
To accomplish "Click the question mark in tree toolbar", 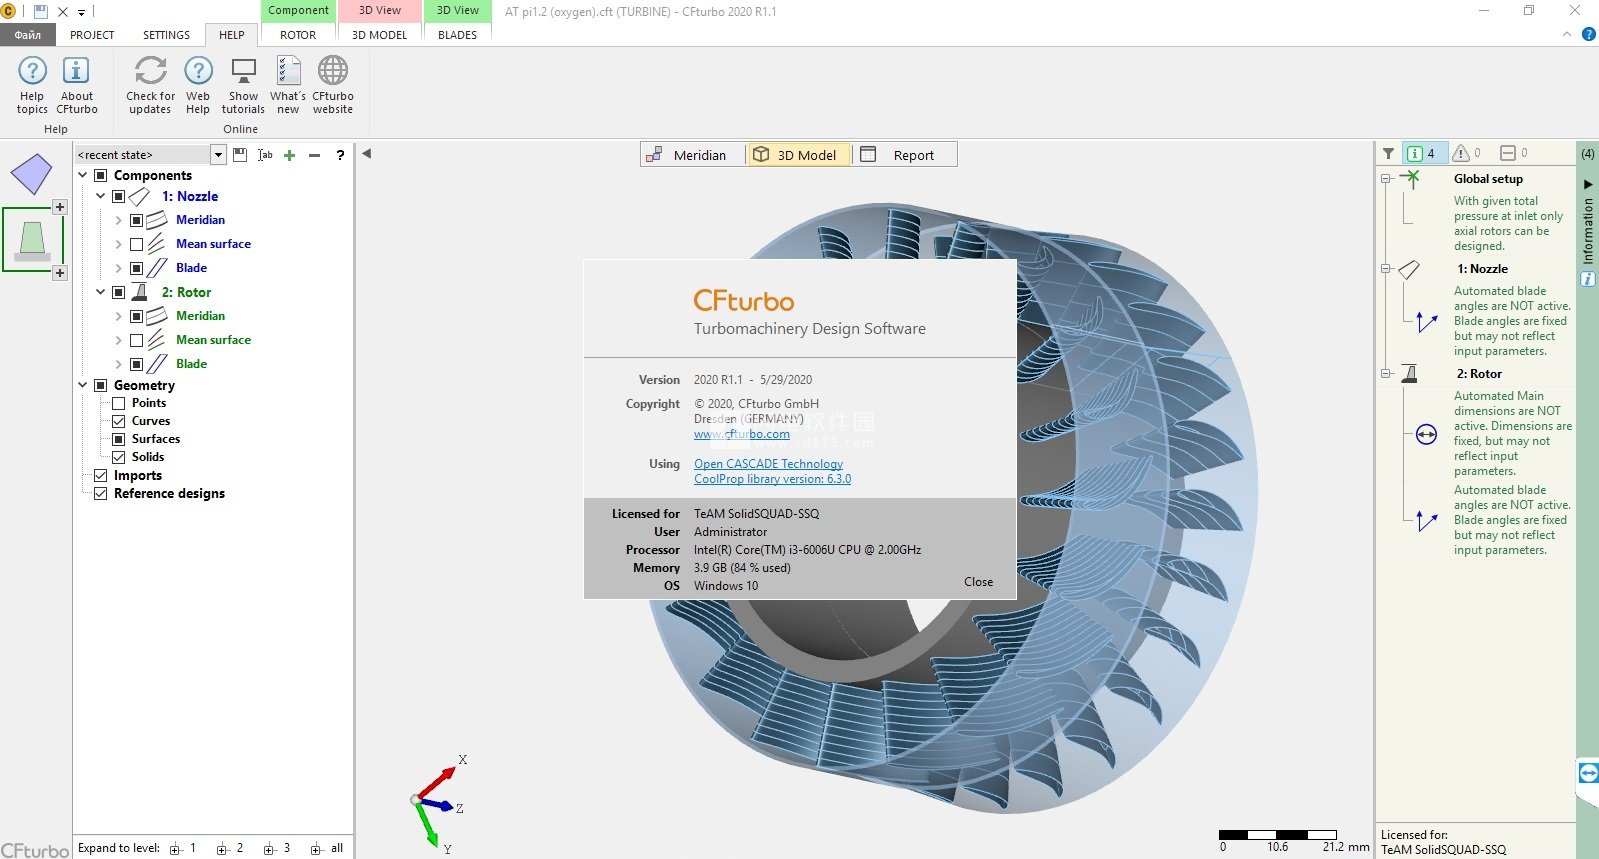I will click(340, 155).
